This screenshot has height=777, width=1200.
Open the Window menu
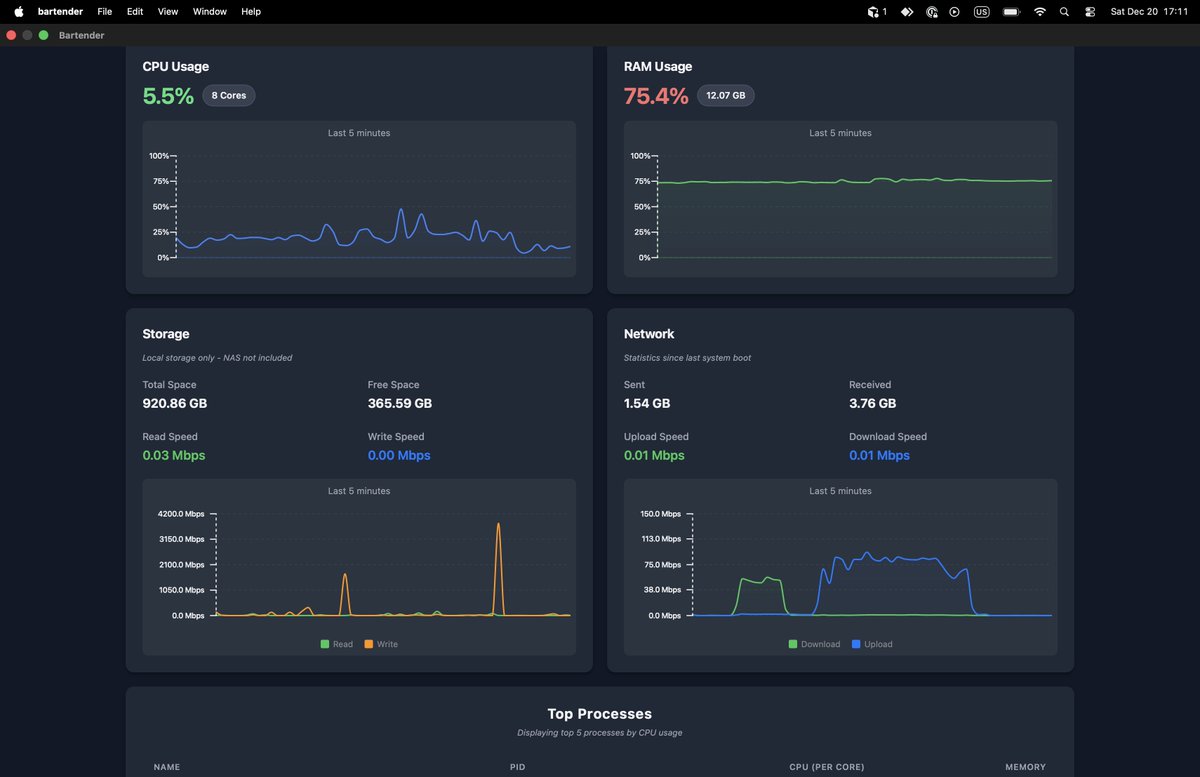[210, 12]
